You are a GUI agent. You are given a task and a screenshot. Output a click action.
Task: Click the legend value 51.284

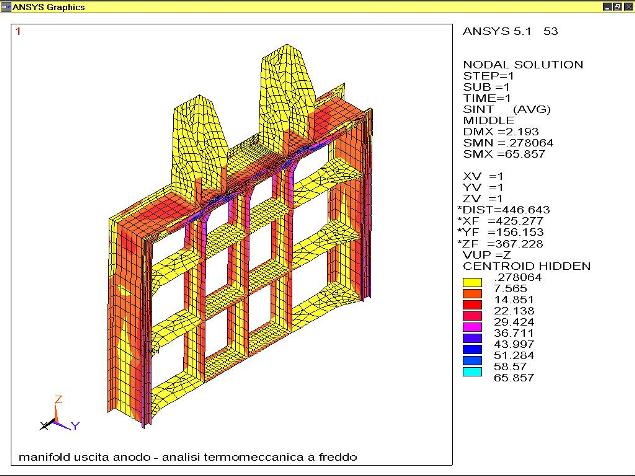click(514, 356)
